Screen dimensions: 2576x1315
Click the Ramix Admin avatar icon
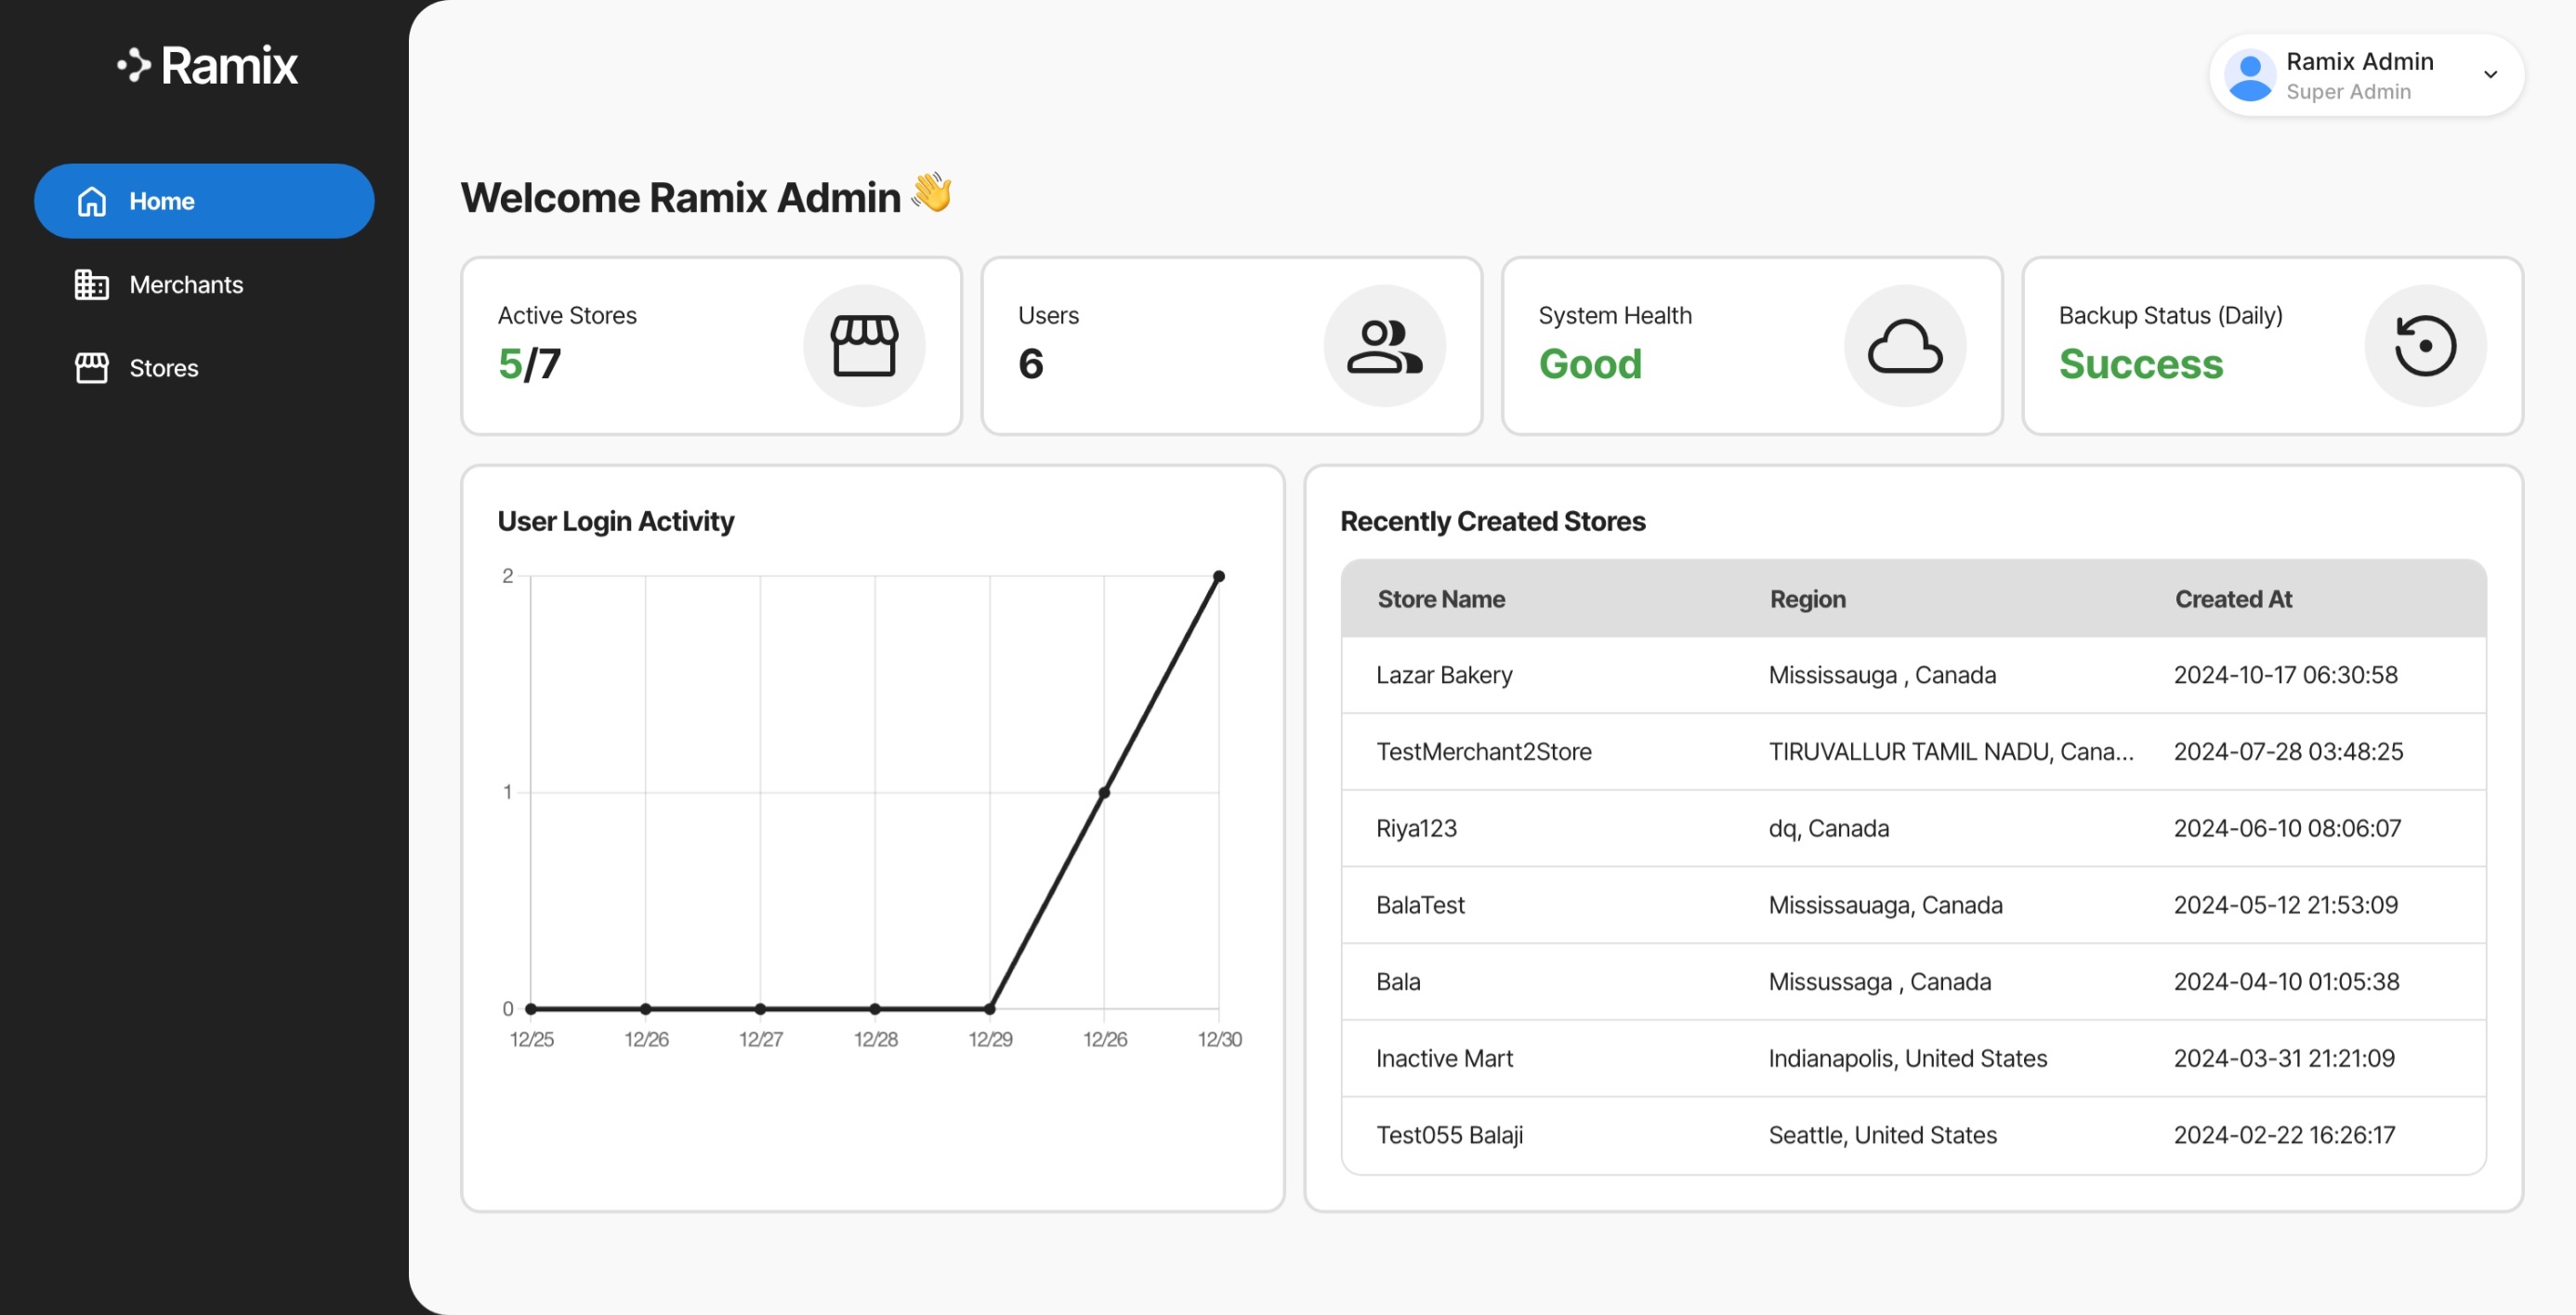pyautogui.click(x=2250, y=76)
